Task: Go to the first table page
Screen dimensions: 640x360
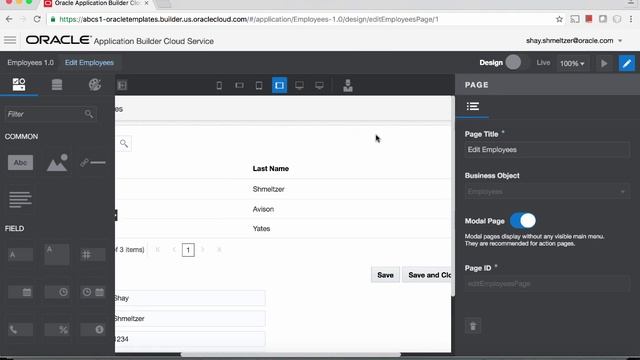Action: click(x=158, y=250)
